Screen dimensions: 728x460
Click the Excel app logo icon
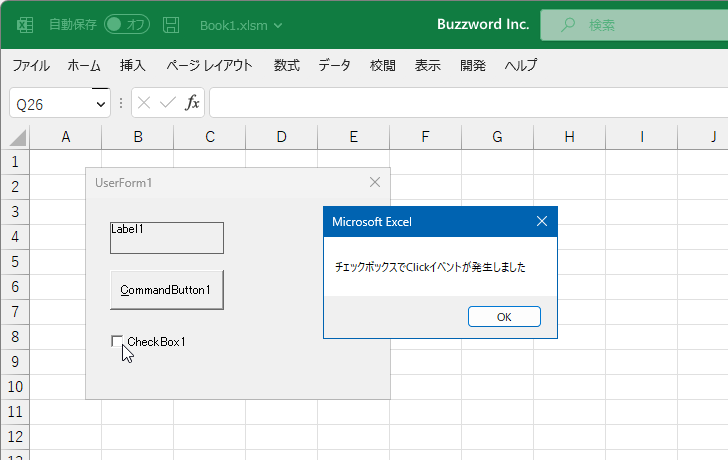point(25,25)
